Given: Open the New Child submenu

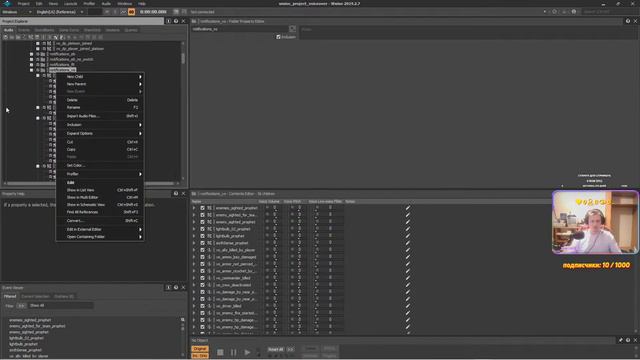Looking at the screenshot, I should pyautogui.click(x=100, y=77).
